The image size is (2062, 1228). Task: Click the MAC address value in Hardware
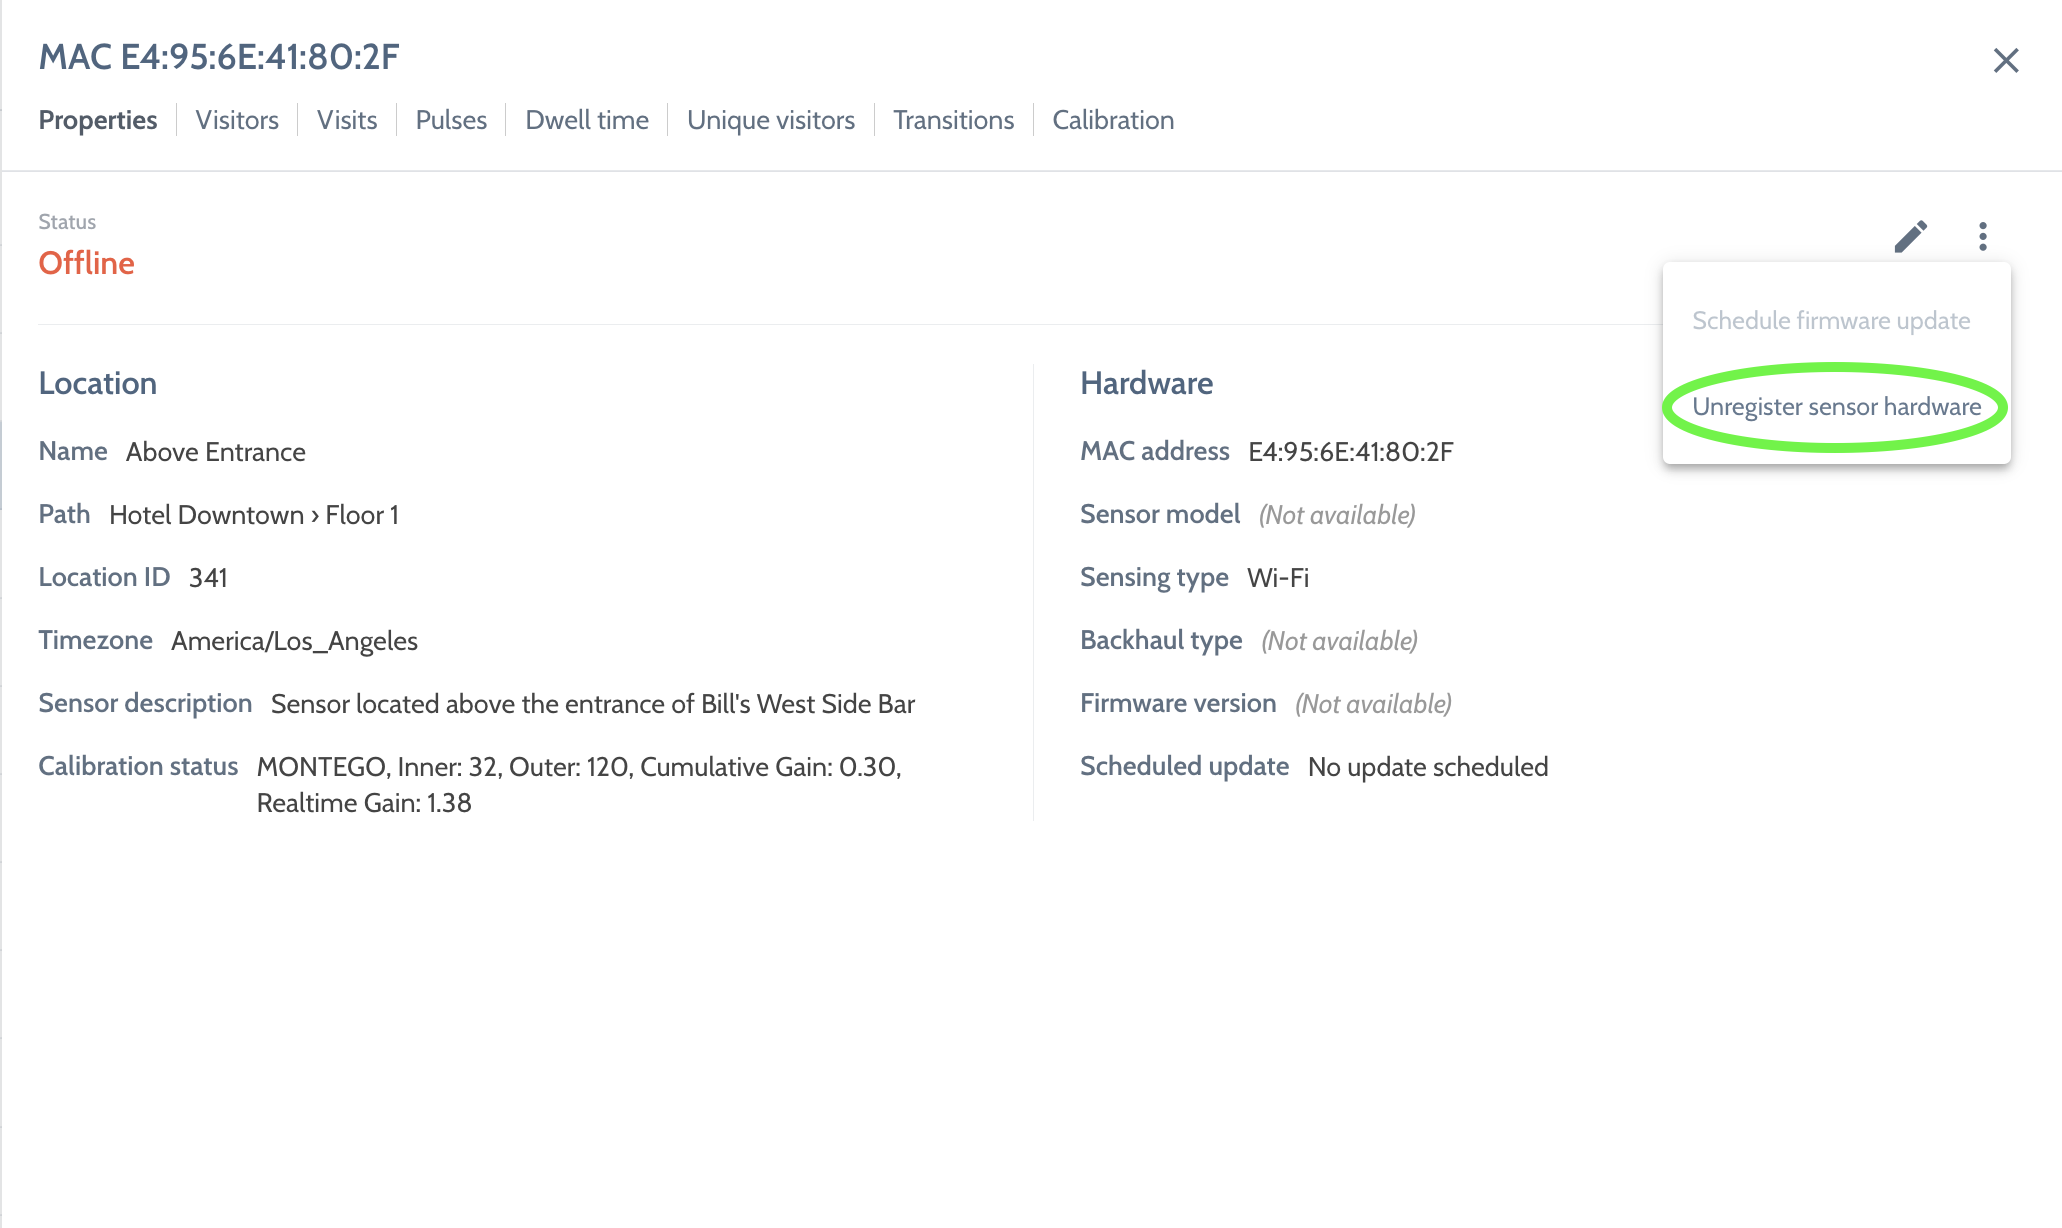(1350, 452)
